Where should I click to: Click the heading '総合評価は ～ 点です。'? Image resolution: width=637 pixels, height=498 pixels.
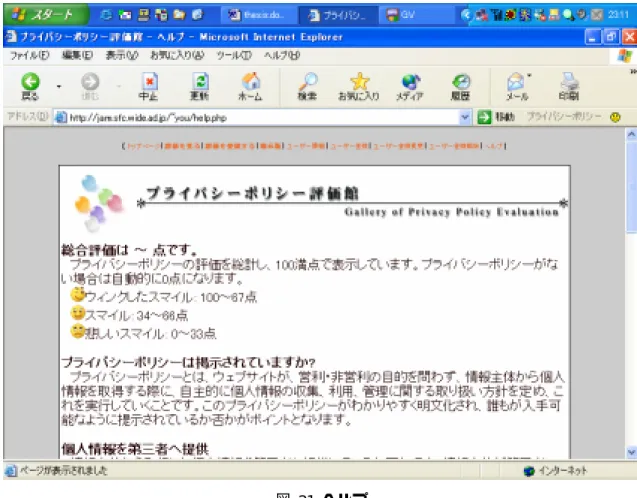129,250
